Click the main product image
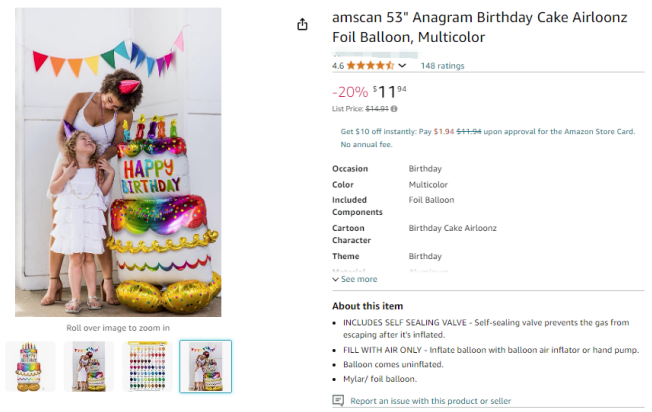The image size is (652, 412). point(117,162)
